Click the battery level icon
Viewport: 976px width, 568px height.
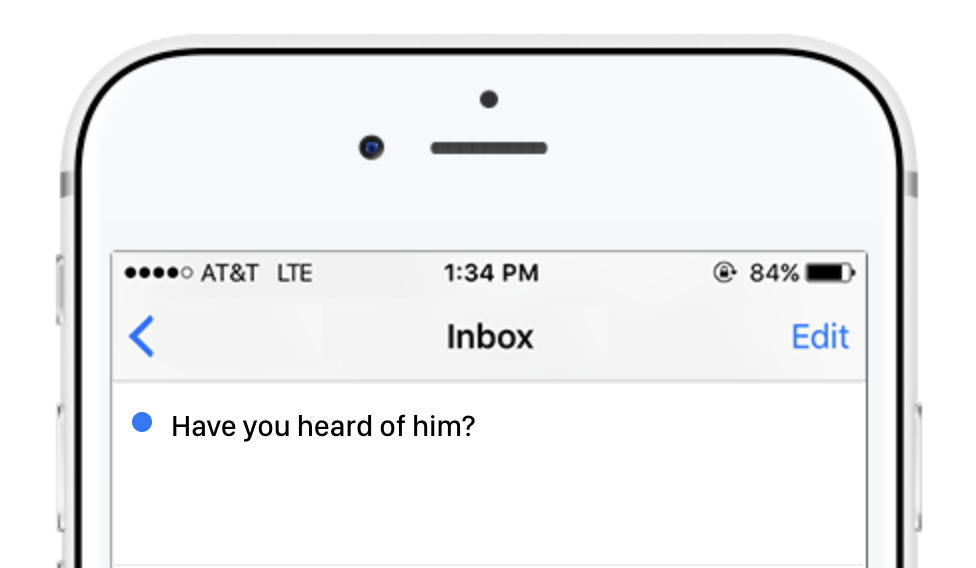[x=829, y=273]
